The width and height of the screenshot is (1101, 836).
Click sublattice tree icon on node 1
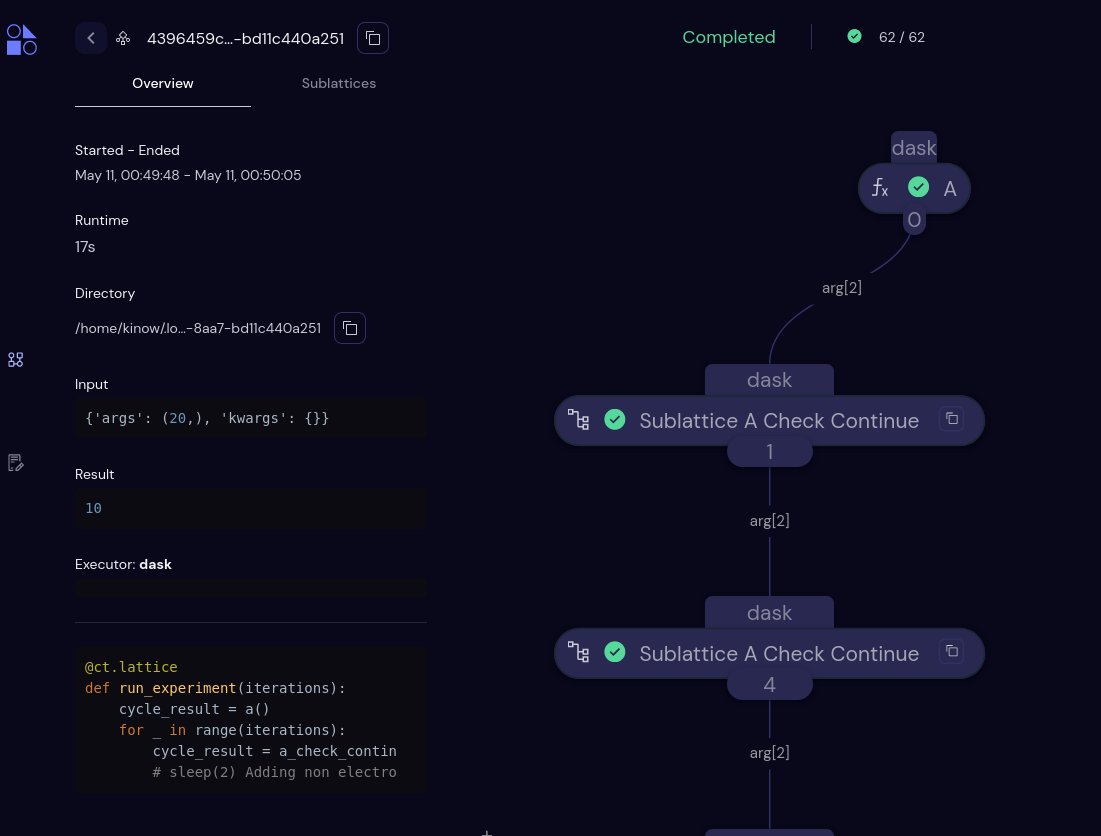tap(579, 420)
